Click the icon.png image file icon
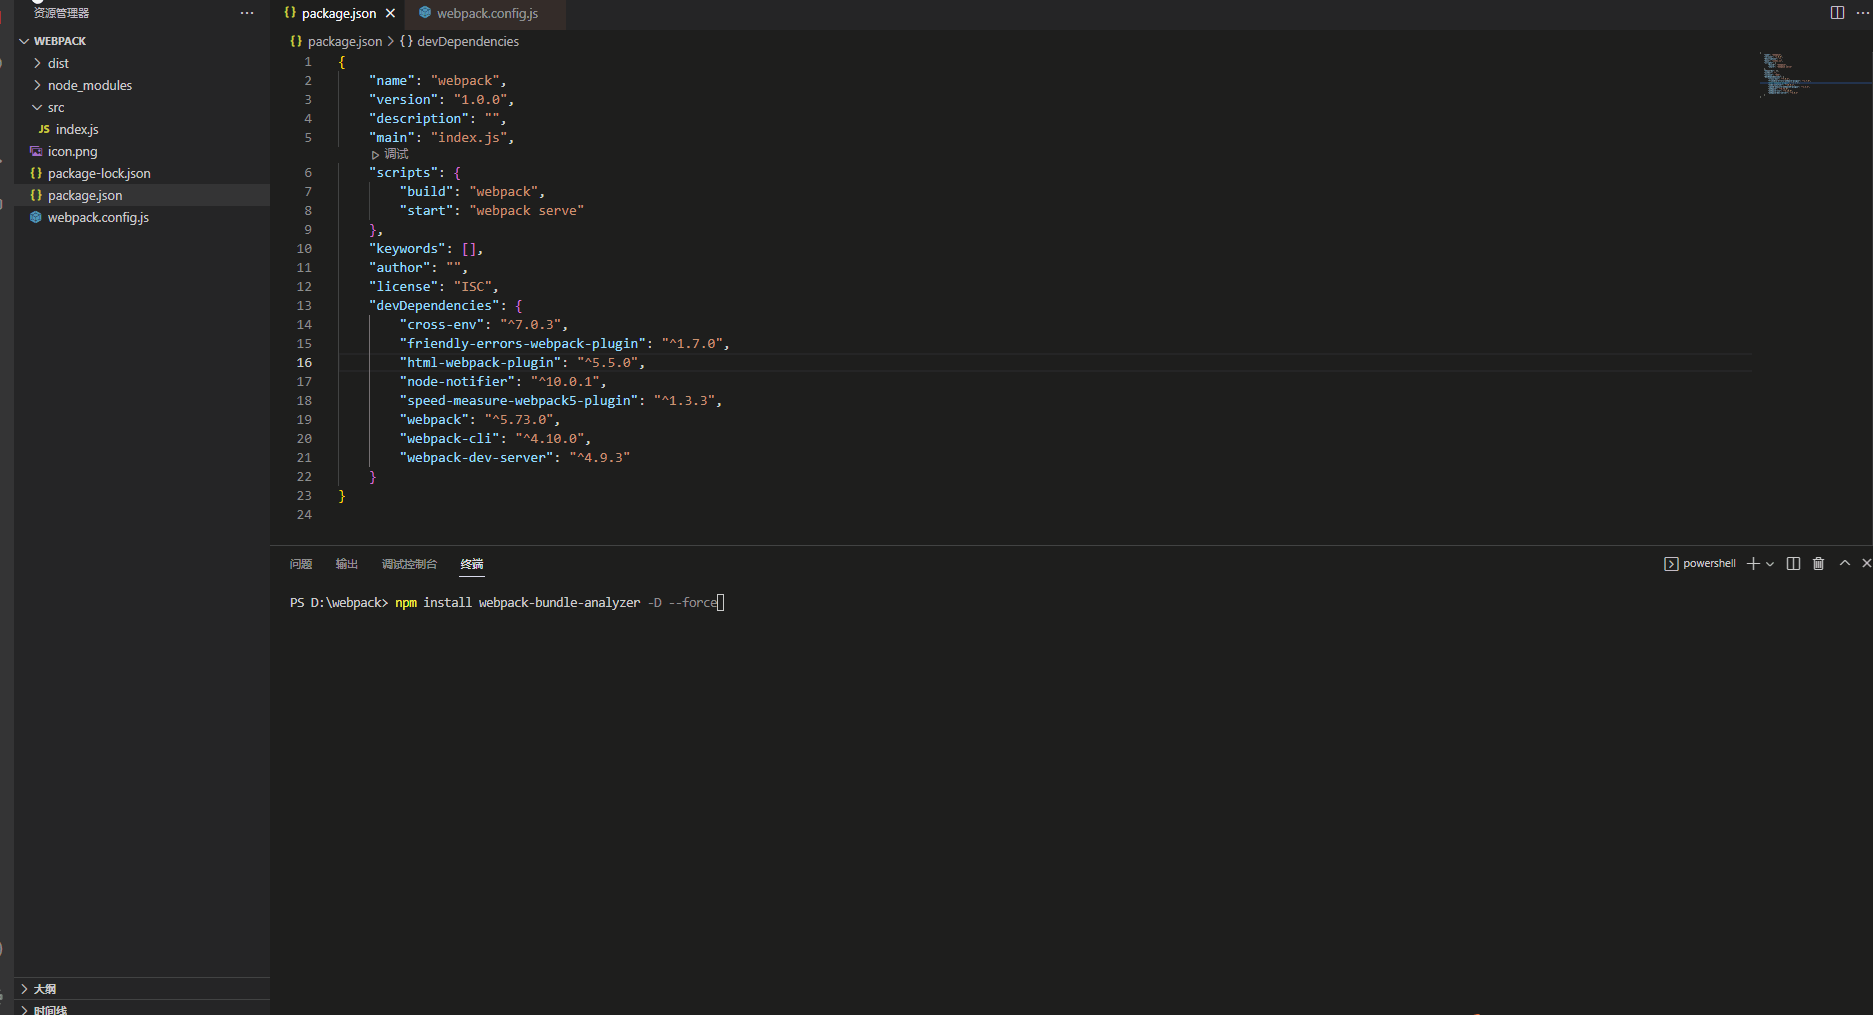Screen dimensions: 1873x1015 click(x=36, y=151)
